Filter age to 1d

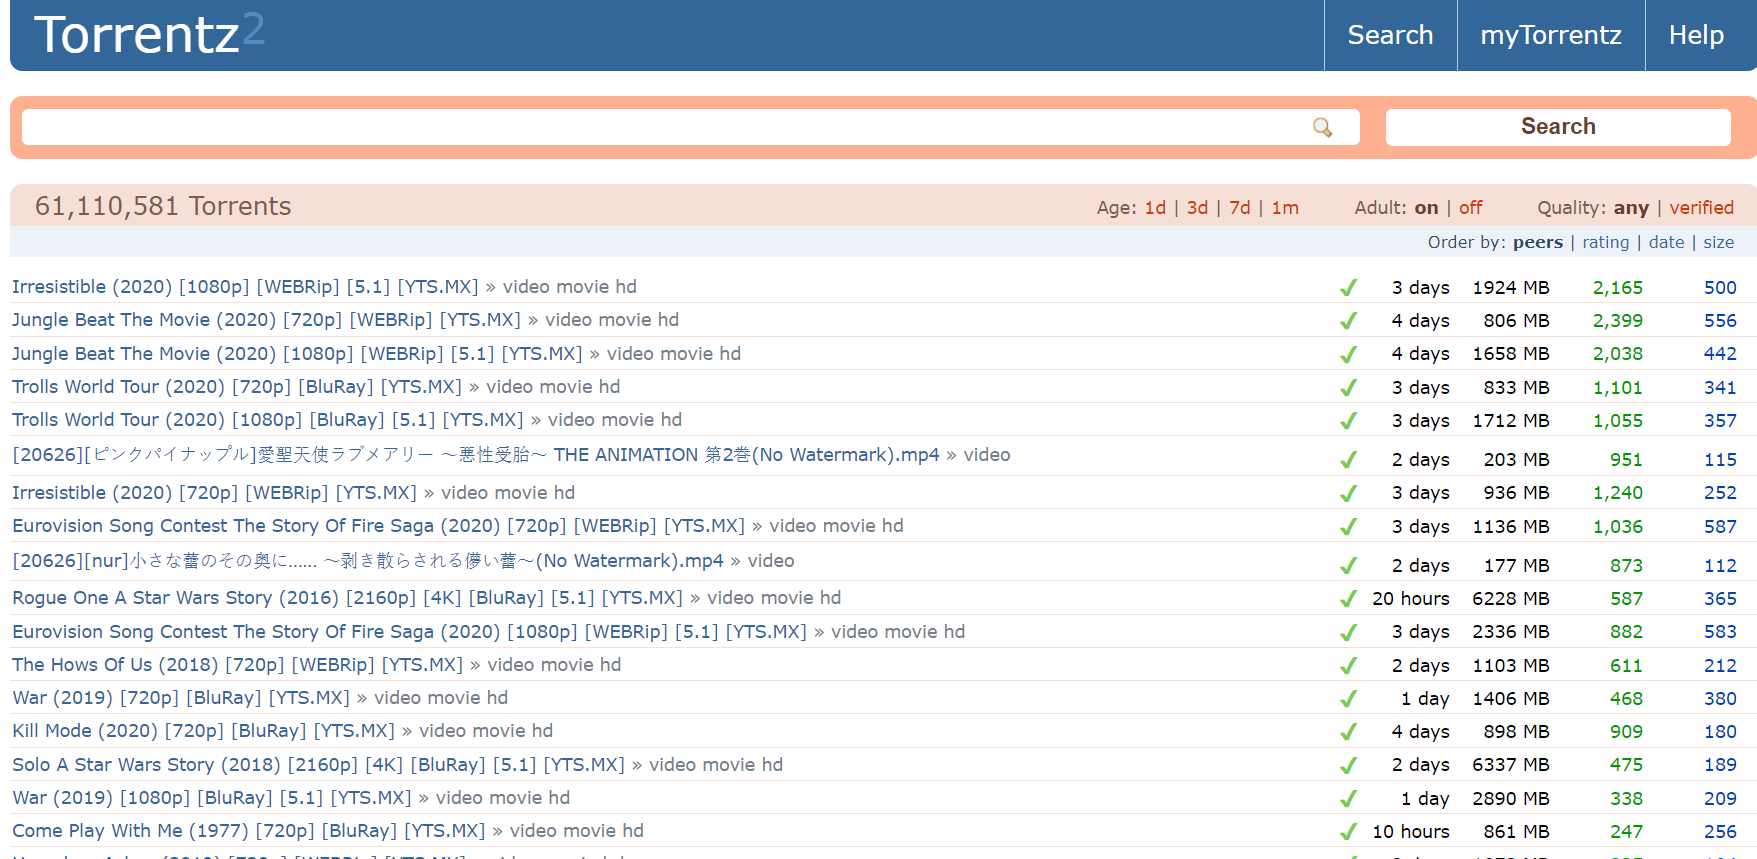(1155, 208)
